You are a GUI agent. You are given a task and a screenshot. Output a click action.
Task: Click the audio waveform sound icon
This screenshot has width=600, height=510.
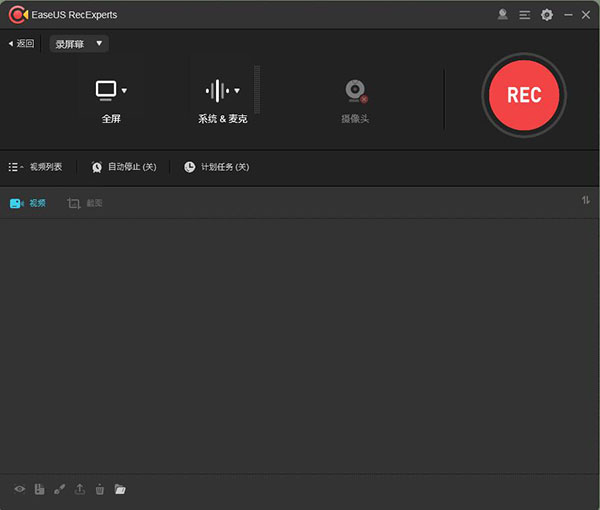[x=217, y=91]
